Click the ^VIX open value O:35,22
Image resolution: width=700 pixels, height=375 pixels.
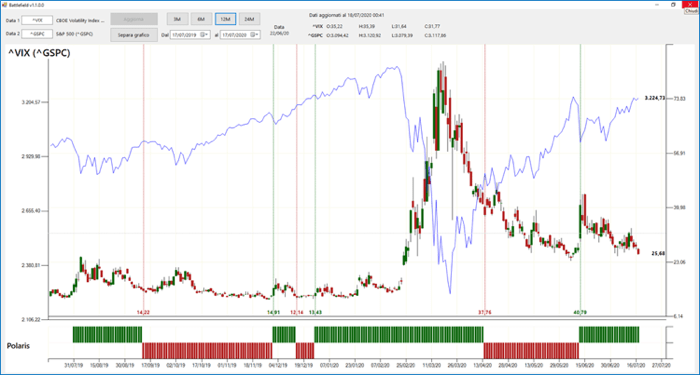334,26
